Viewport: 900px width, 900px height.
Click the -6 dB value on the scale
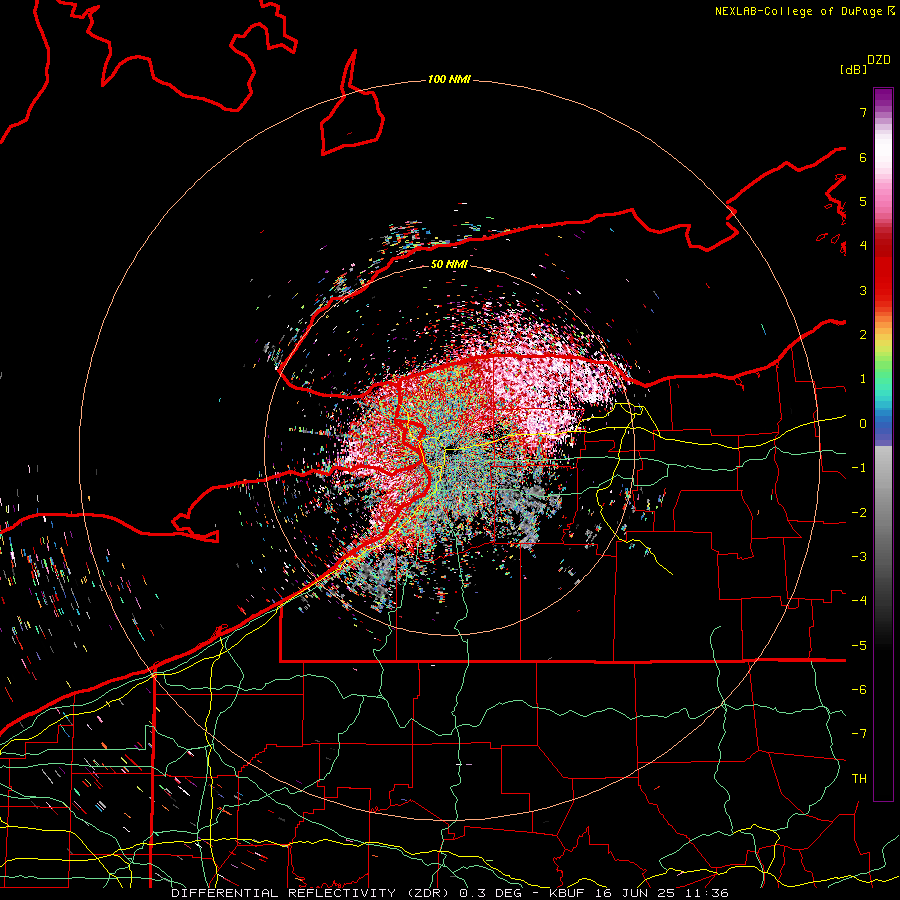859,690
